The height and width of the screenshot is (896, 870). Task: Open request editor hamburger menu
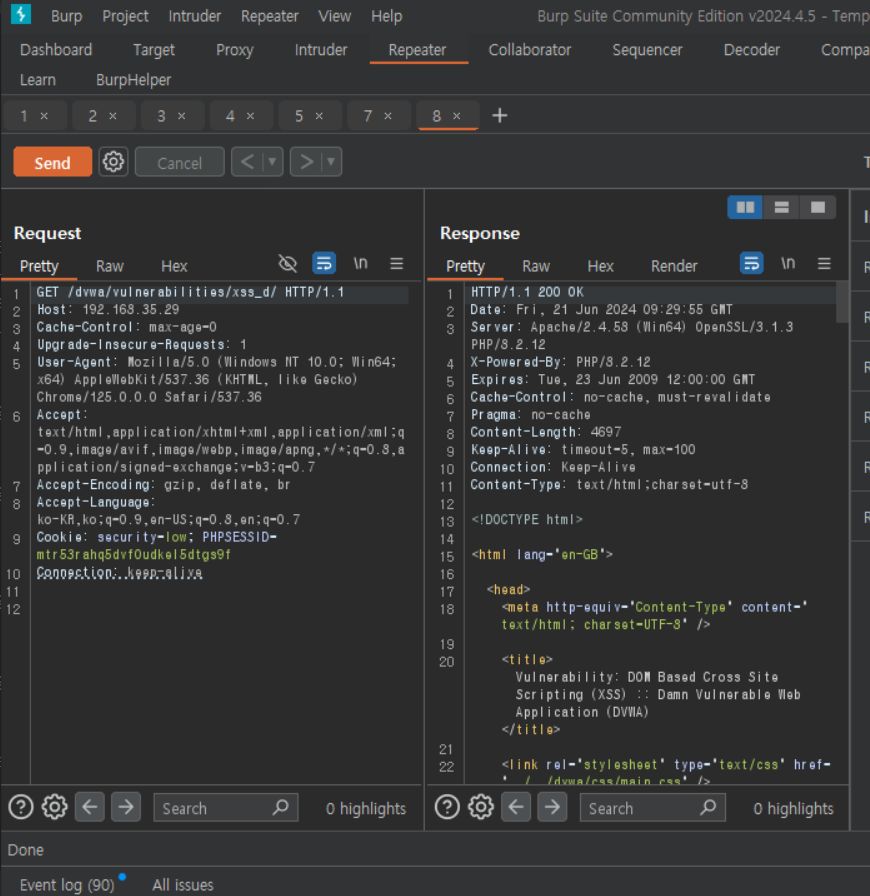397,264
